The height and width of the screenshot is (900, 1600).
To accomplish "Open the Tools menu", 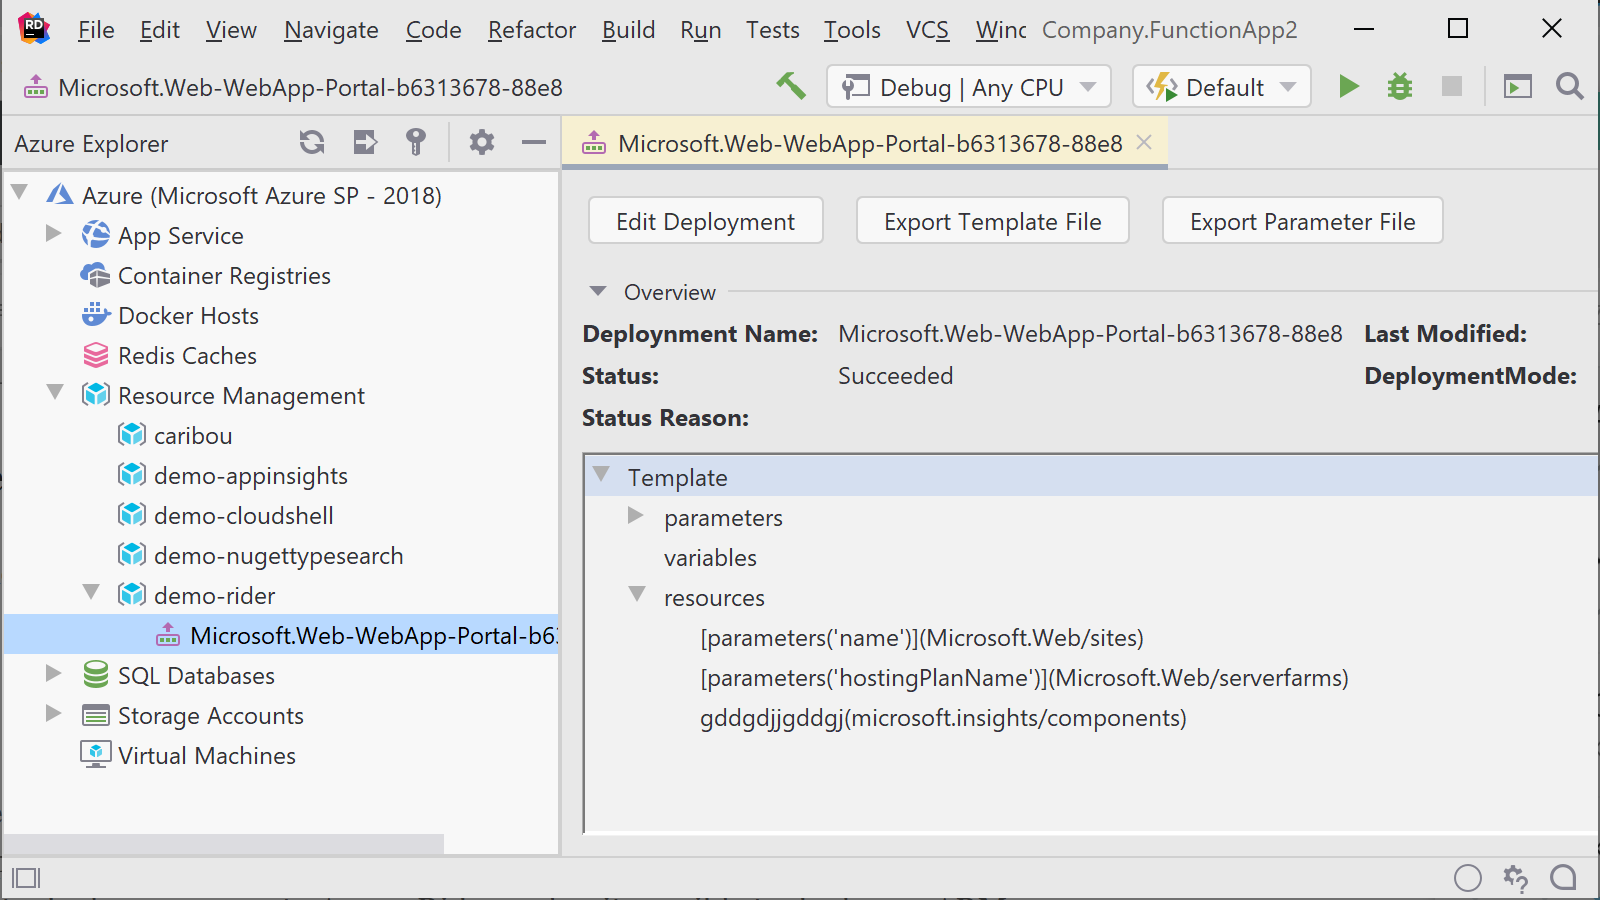I will [x=852, y=30].
